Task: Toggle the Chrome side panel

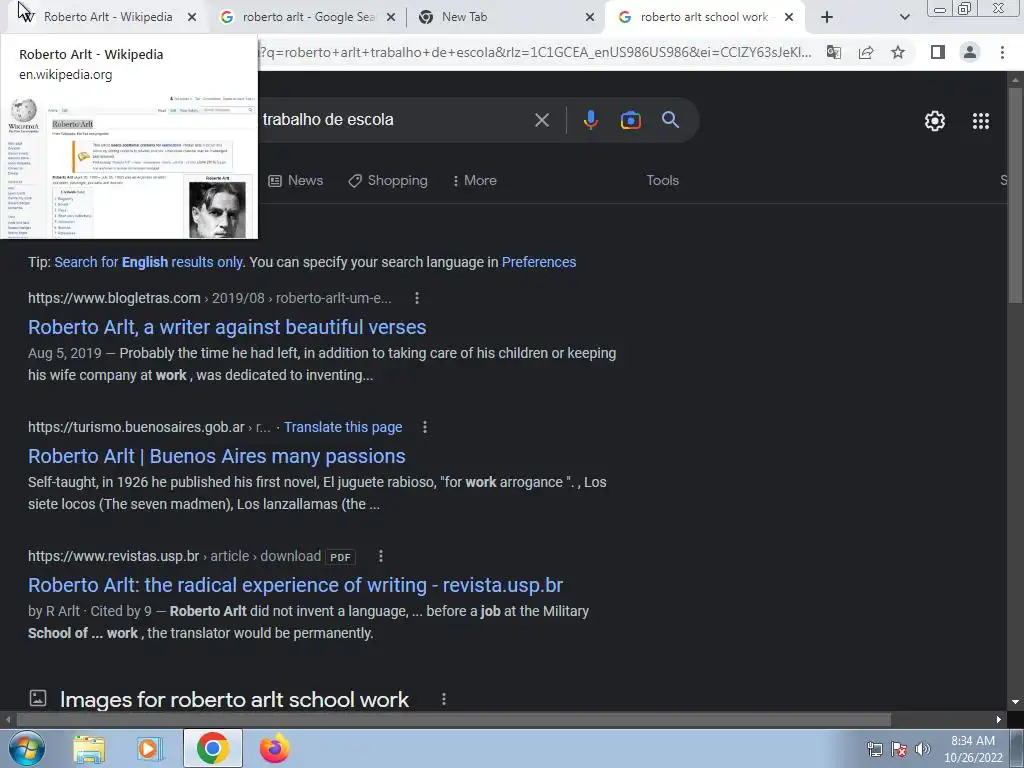Action: [x=938, y=52]
